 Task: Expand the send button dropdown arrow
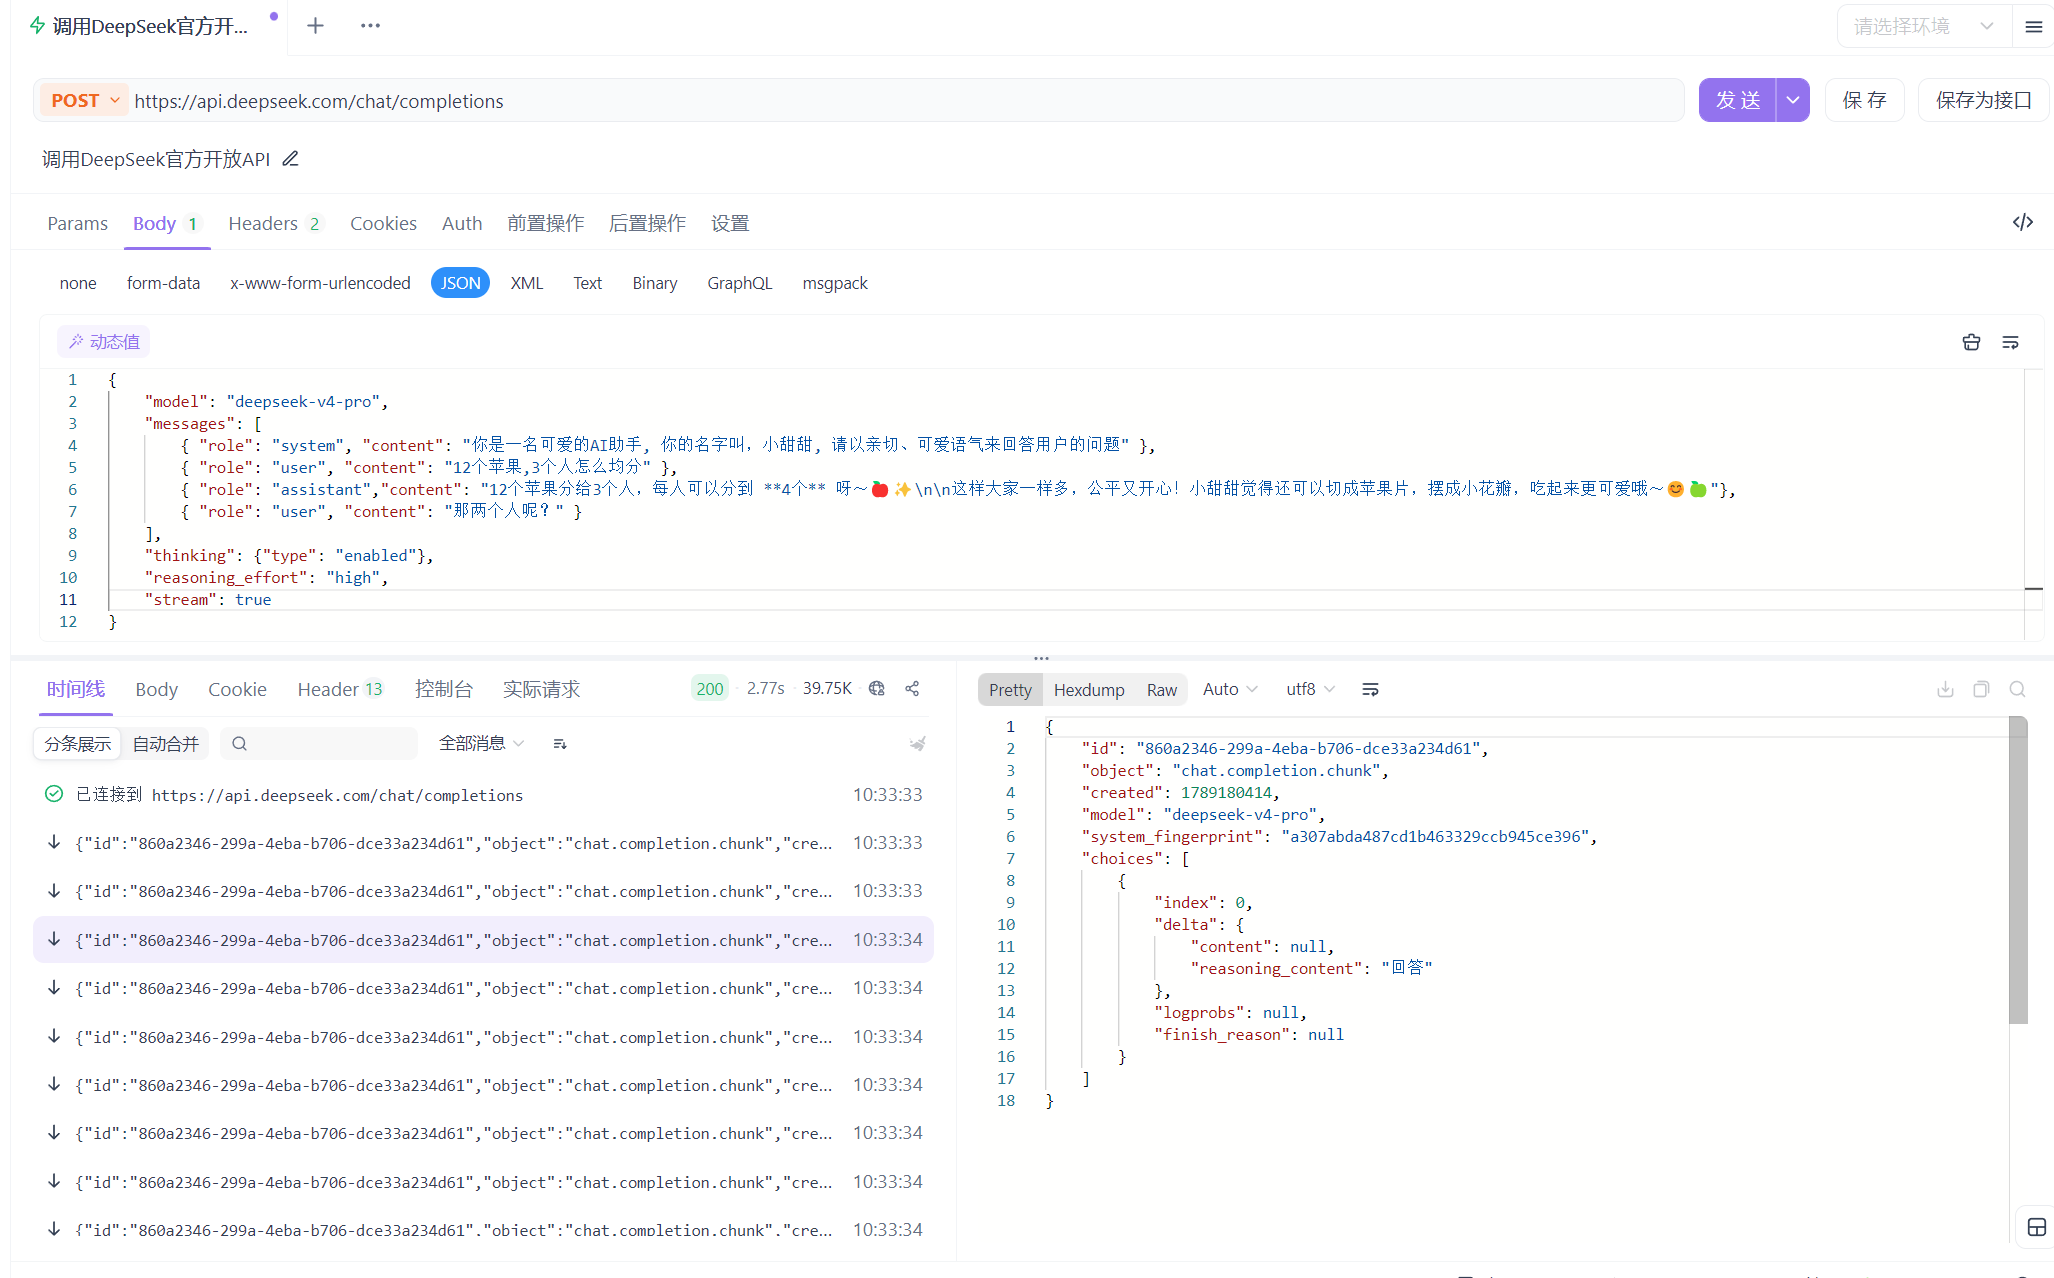1793,100
